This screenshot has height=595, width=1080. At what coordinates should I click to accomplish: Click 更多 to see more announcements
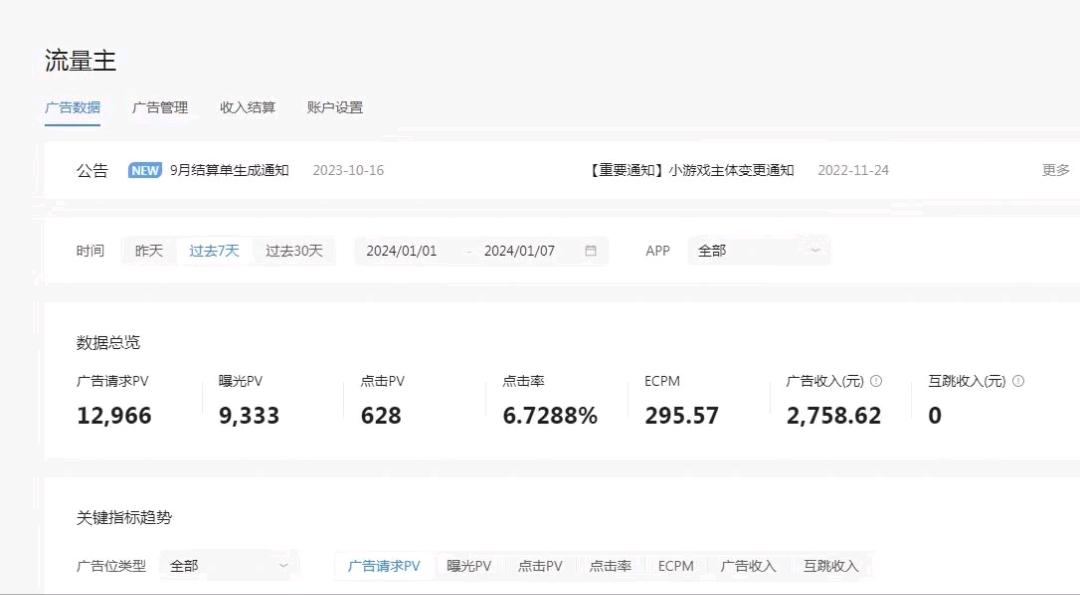click(1055, 170)
